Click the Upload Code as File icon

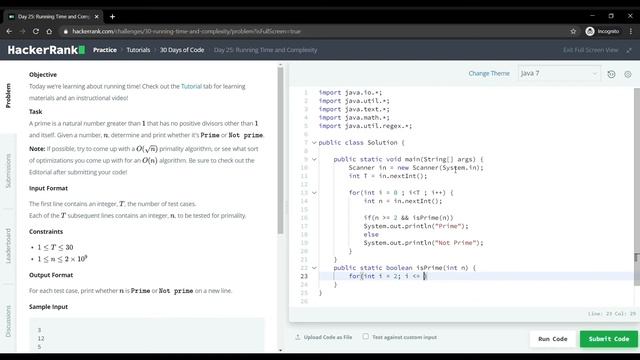pos(298,337)
